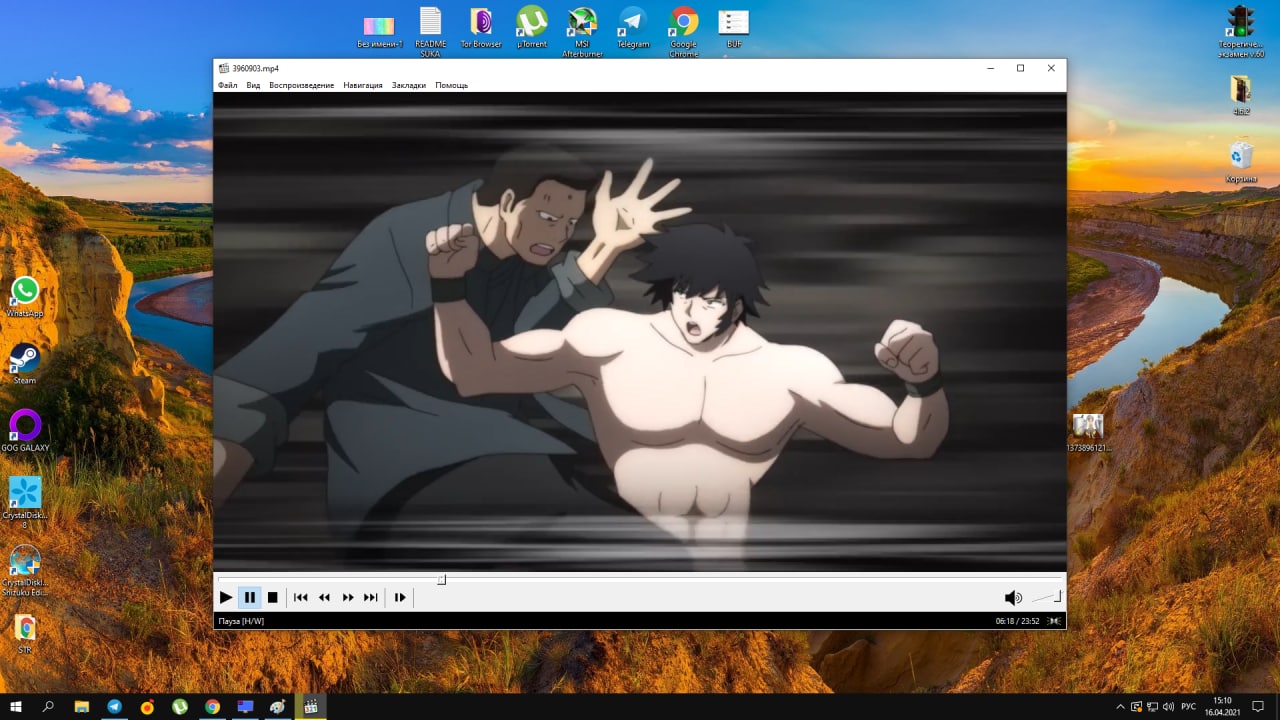The width and height of the screenshot is (1280, 720).
Task: Open system tray volume control
Action: 1169,706
